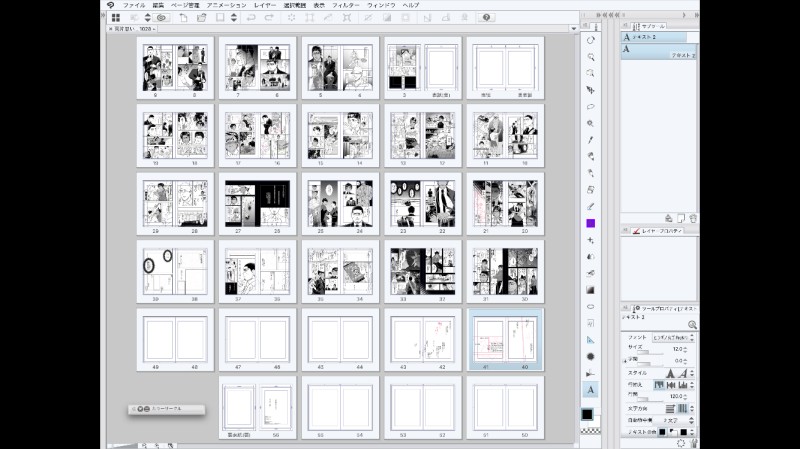The height and width of the screenshot is (449, 800).
Task: Select the Gradient tool
Action: [x=590, y=290]
